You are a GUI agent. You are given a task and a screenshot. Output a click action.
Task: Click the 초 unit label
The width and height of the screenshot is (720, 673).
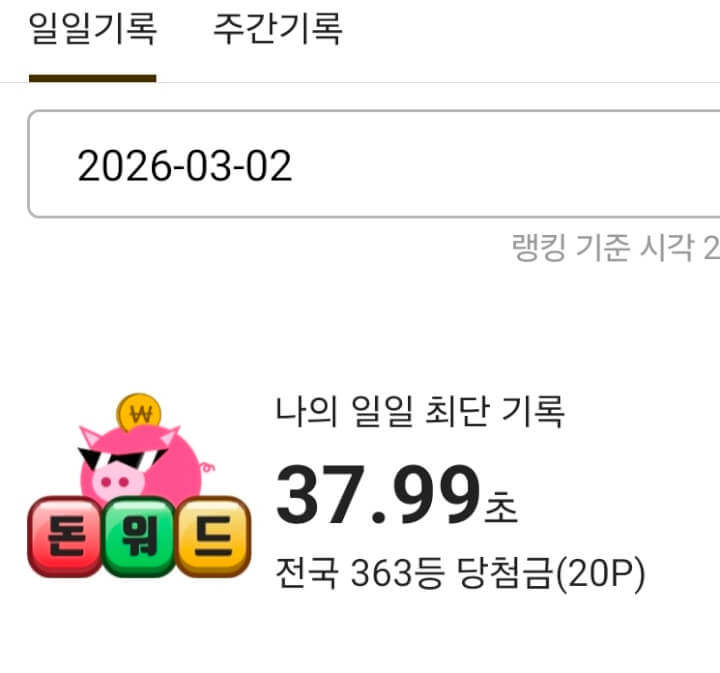click(x=501, y=507)
